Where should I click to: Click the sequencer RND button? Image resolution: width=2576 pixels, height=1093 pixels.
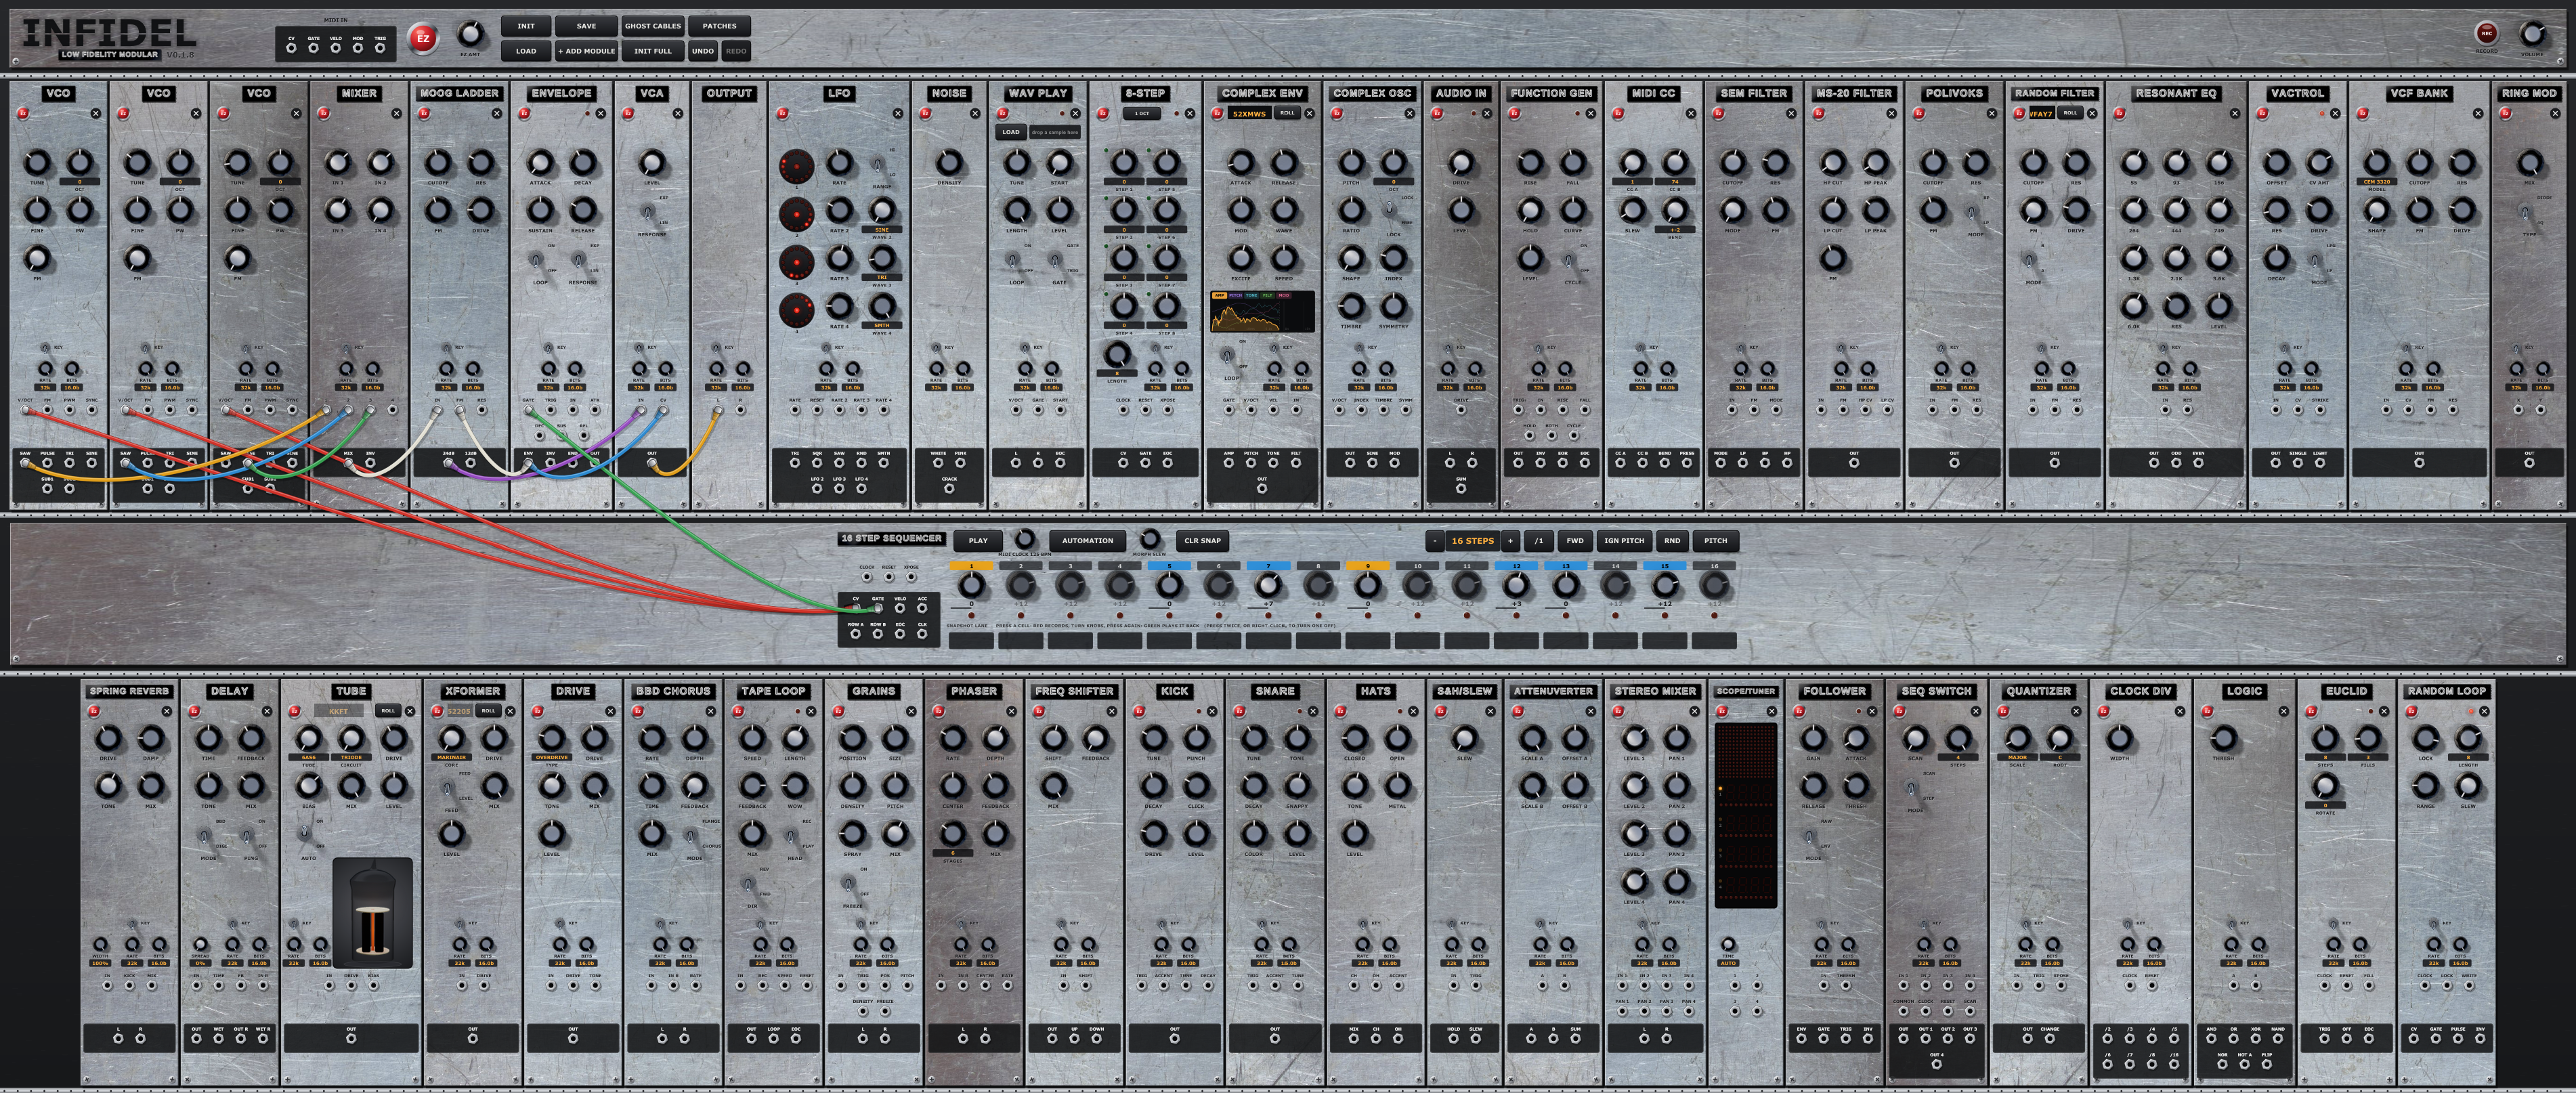[x=1672, y=541]
